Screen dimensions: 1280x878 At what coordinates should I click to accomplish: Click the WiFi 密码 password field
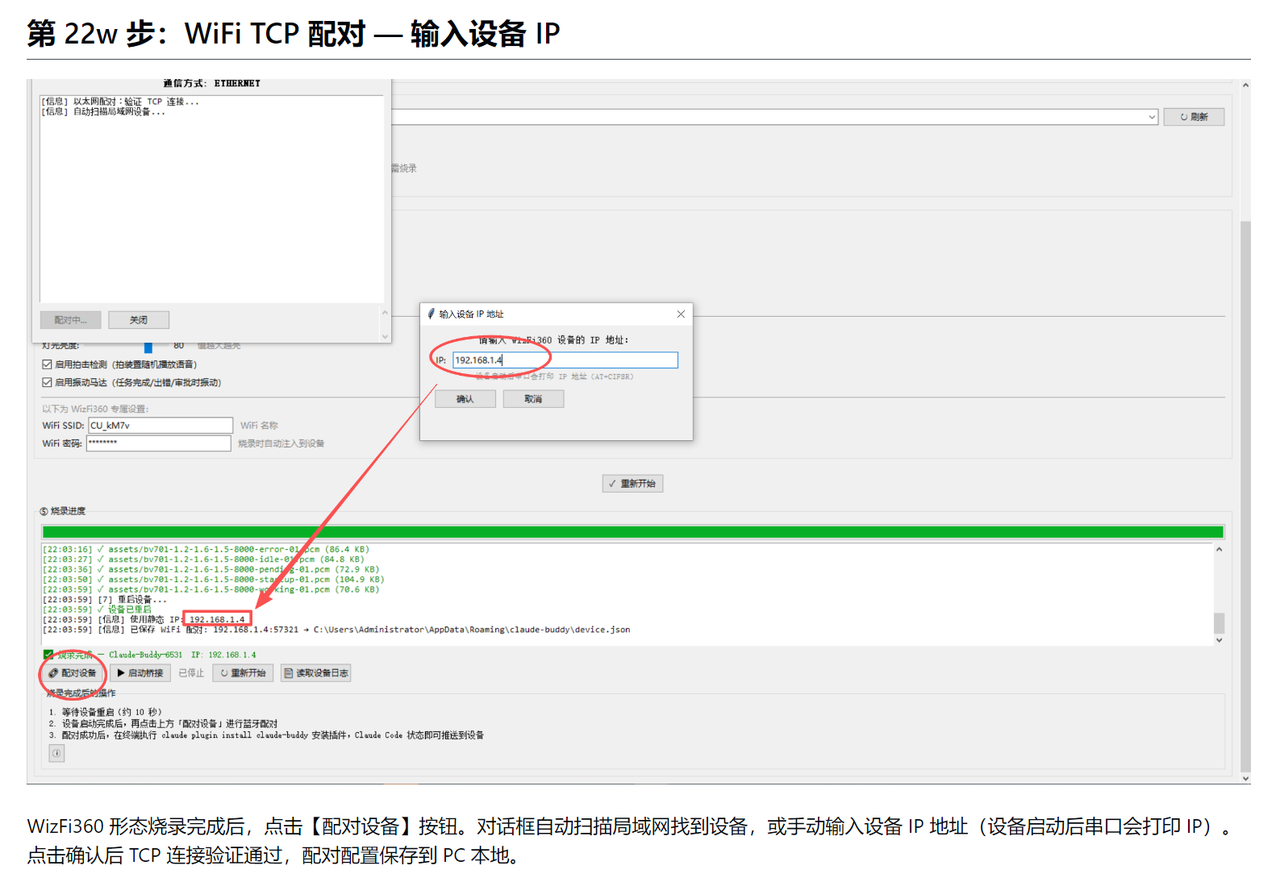click(158, 443)
